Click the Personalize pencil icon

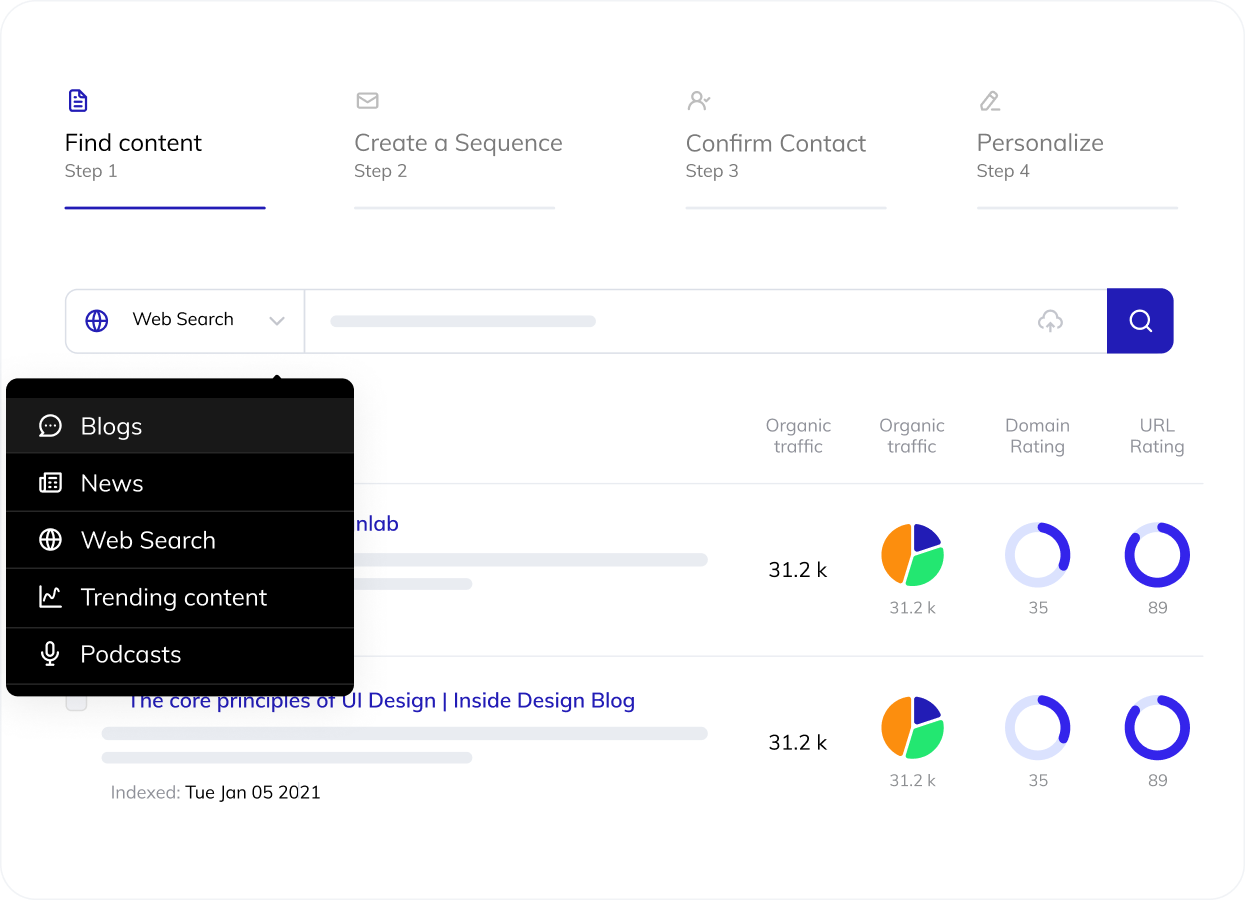click(990, 100)
